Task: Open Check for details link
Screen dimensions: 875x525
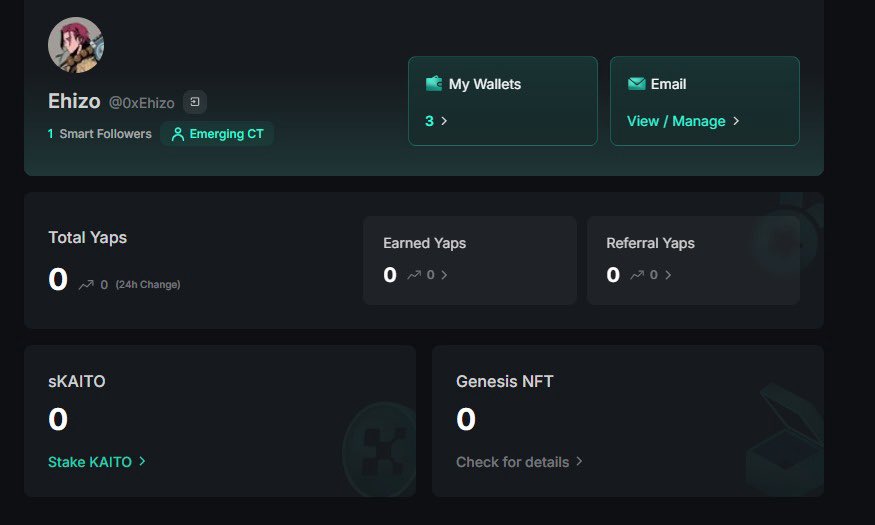Action: [512, 462]
